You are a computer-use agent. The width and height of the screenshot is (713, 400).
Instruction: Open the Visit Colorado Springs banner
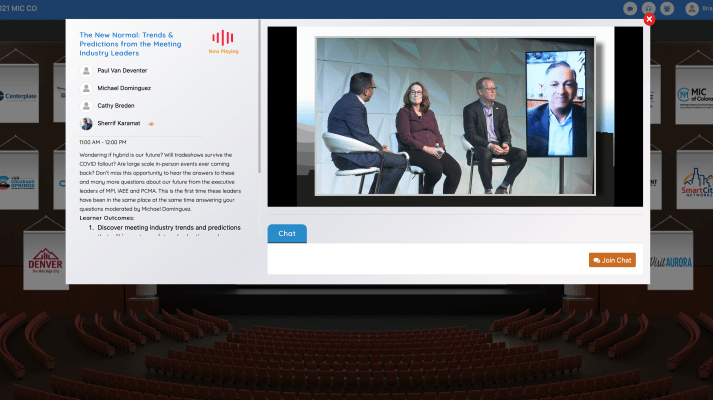19,181
